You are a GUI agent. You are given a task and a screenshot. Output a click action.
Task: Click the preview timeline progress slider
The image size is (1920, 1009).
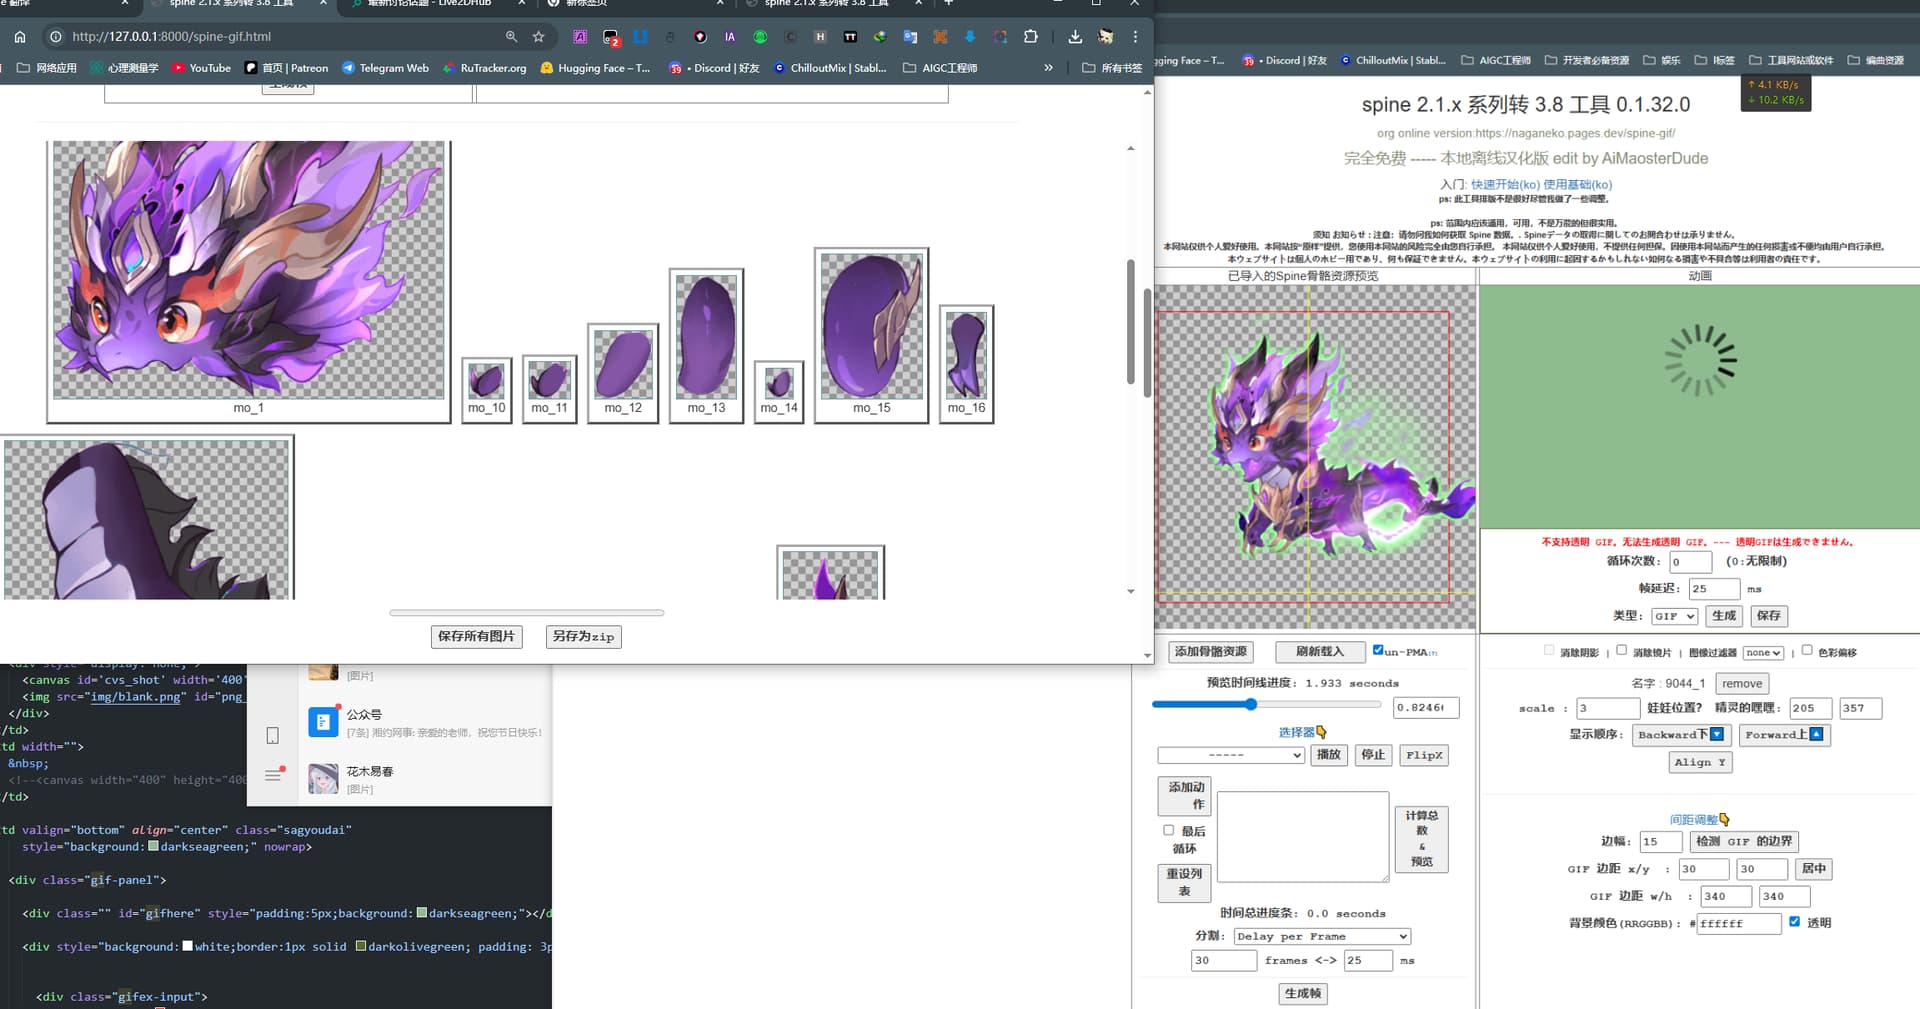coord(1267,704)
